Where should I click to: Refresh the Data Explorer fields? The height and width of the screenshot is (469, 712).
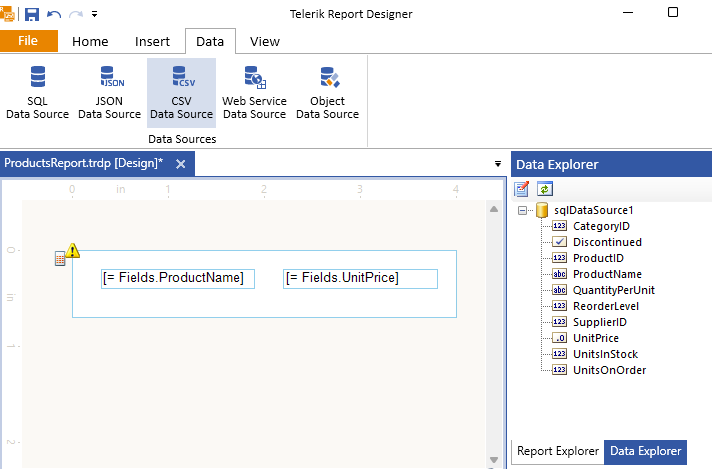coord(545,188)
